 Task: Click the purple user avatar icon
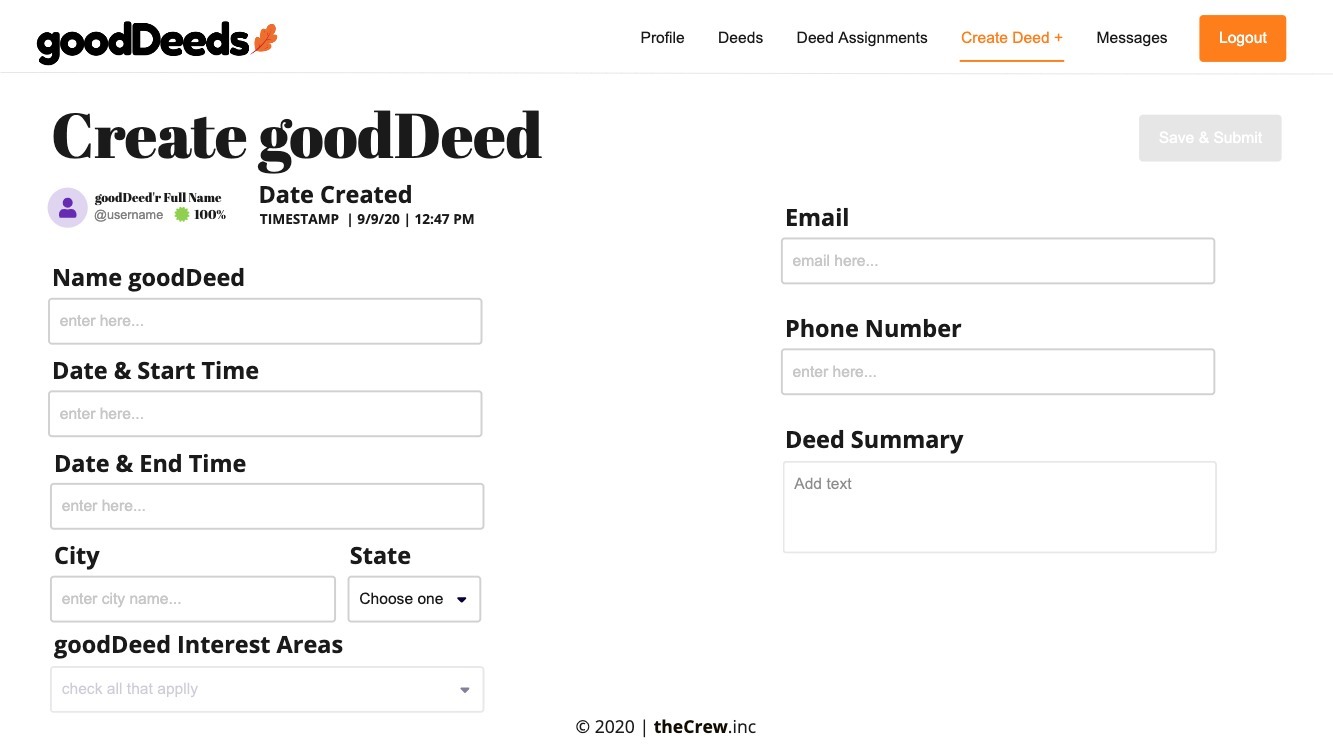click(67, 207)
